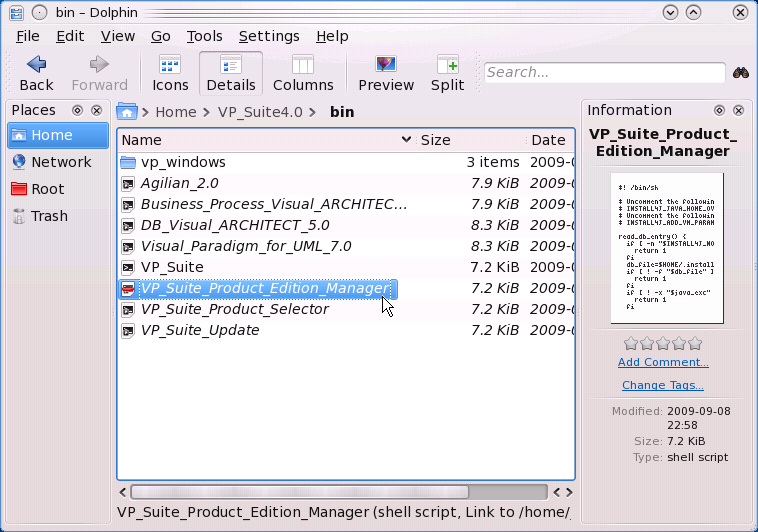Open the File menu
This screenshot has width=758, height=532.
click(28, 36)
